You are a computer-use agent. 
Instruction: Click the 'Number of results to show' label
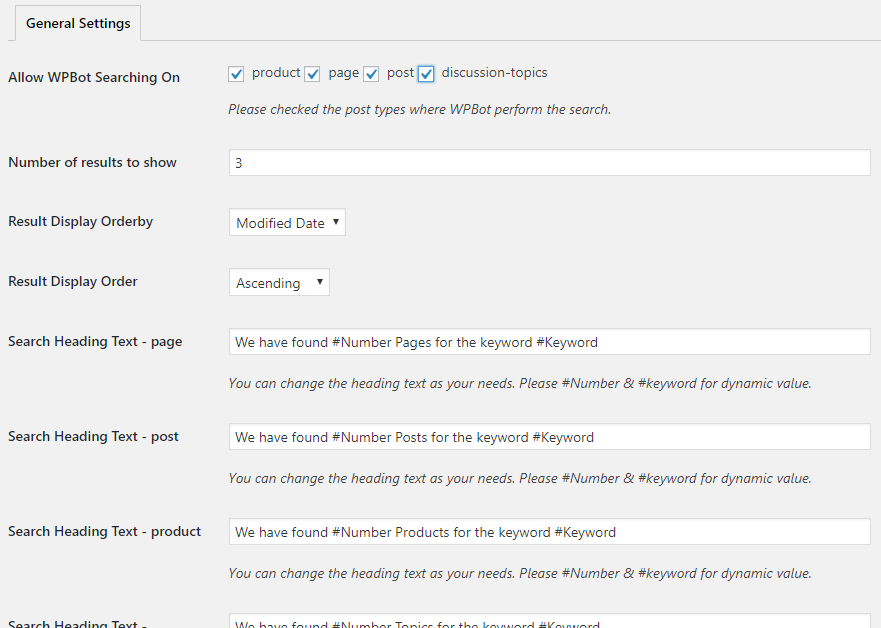pyautogui.click(x=92, y=162)
